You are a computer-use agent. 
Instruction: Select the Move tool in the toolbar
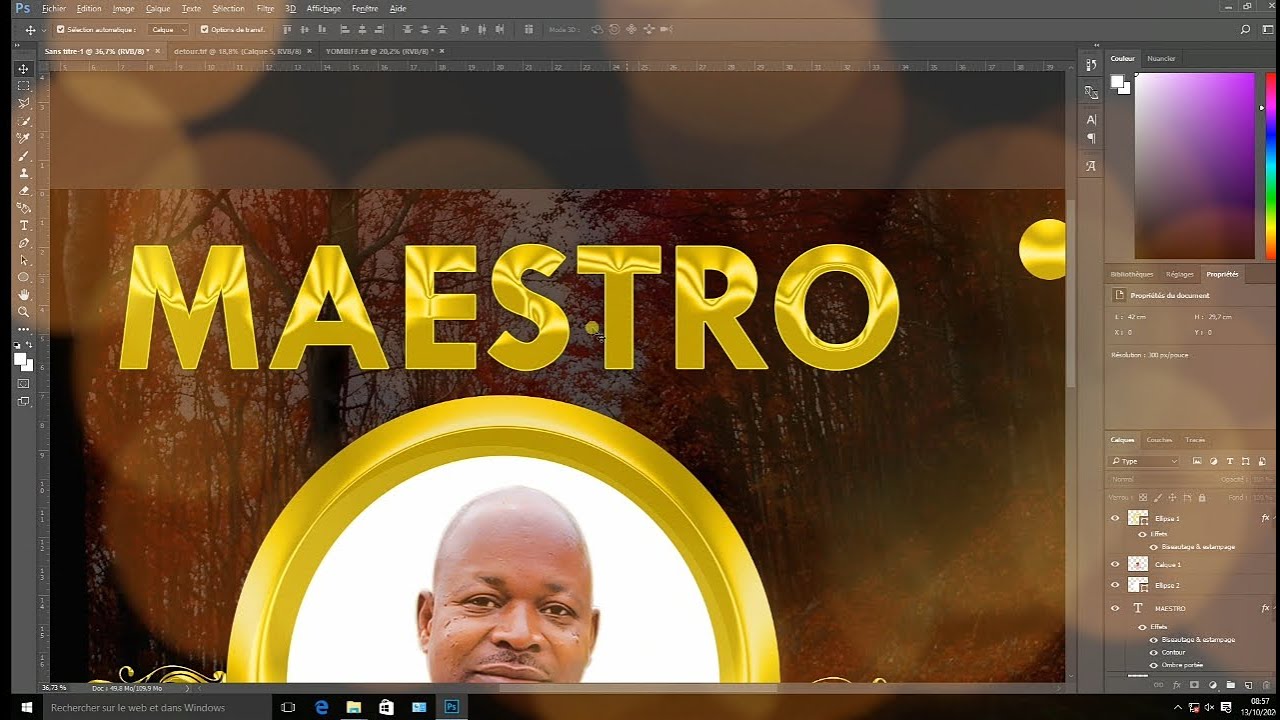24,69
